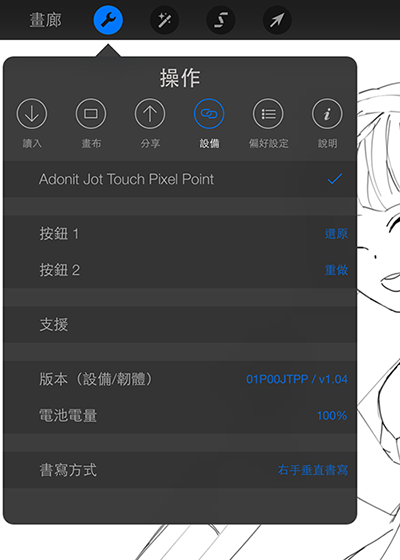Image resolution: width=400 pixels, height=560 pixels.
Task: Open the 說明 help tab
Action: point(327,123)
